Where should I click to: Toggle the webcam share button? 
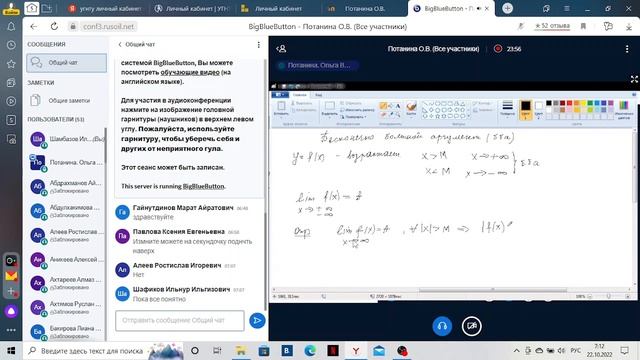(471, 326)
